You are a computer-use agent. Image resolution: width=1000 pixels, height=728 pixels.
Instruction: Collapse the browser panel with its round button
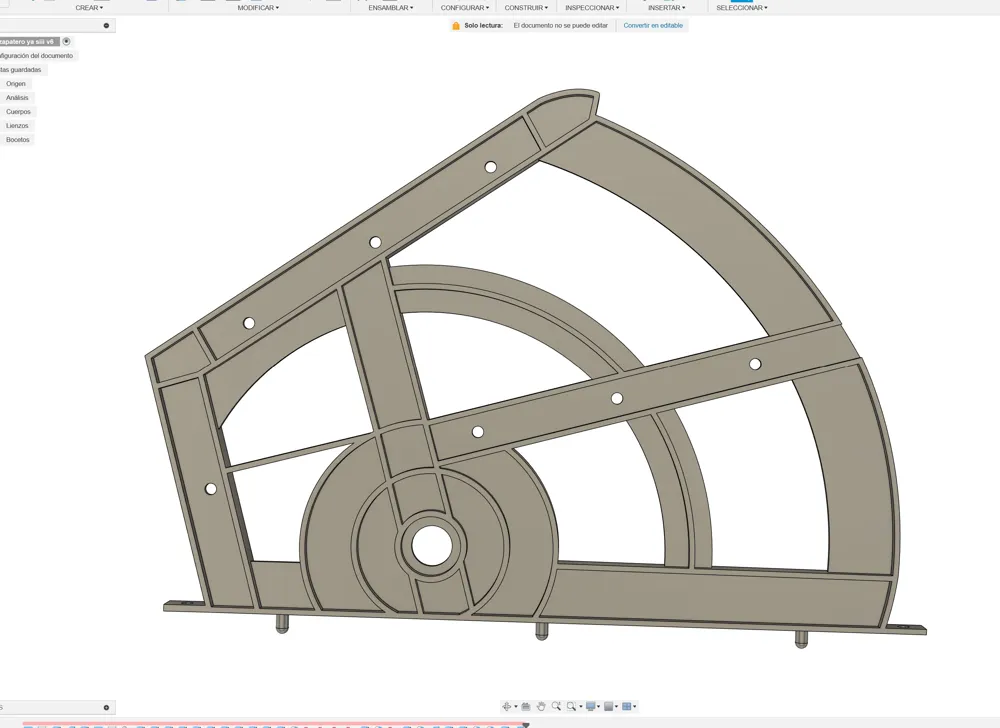(107, 25)
